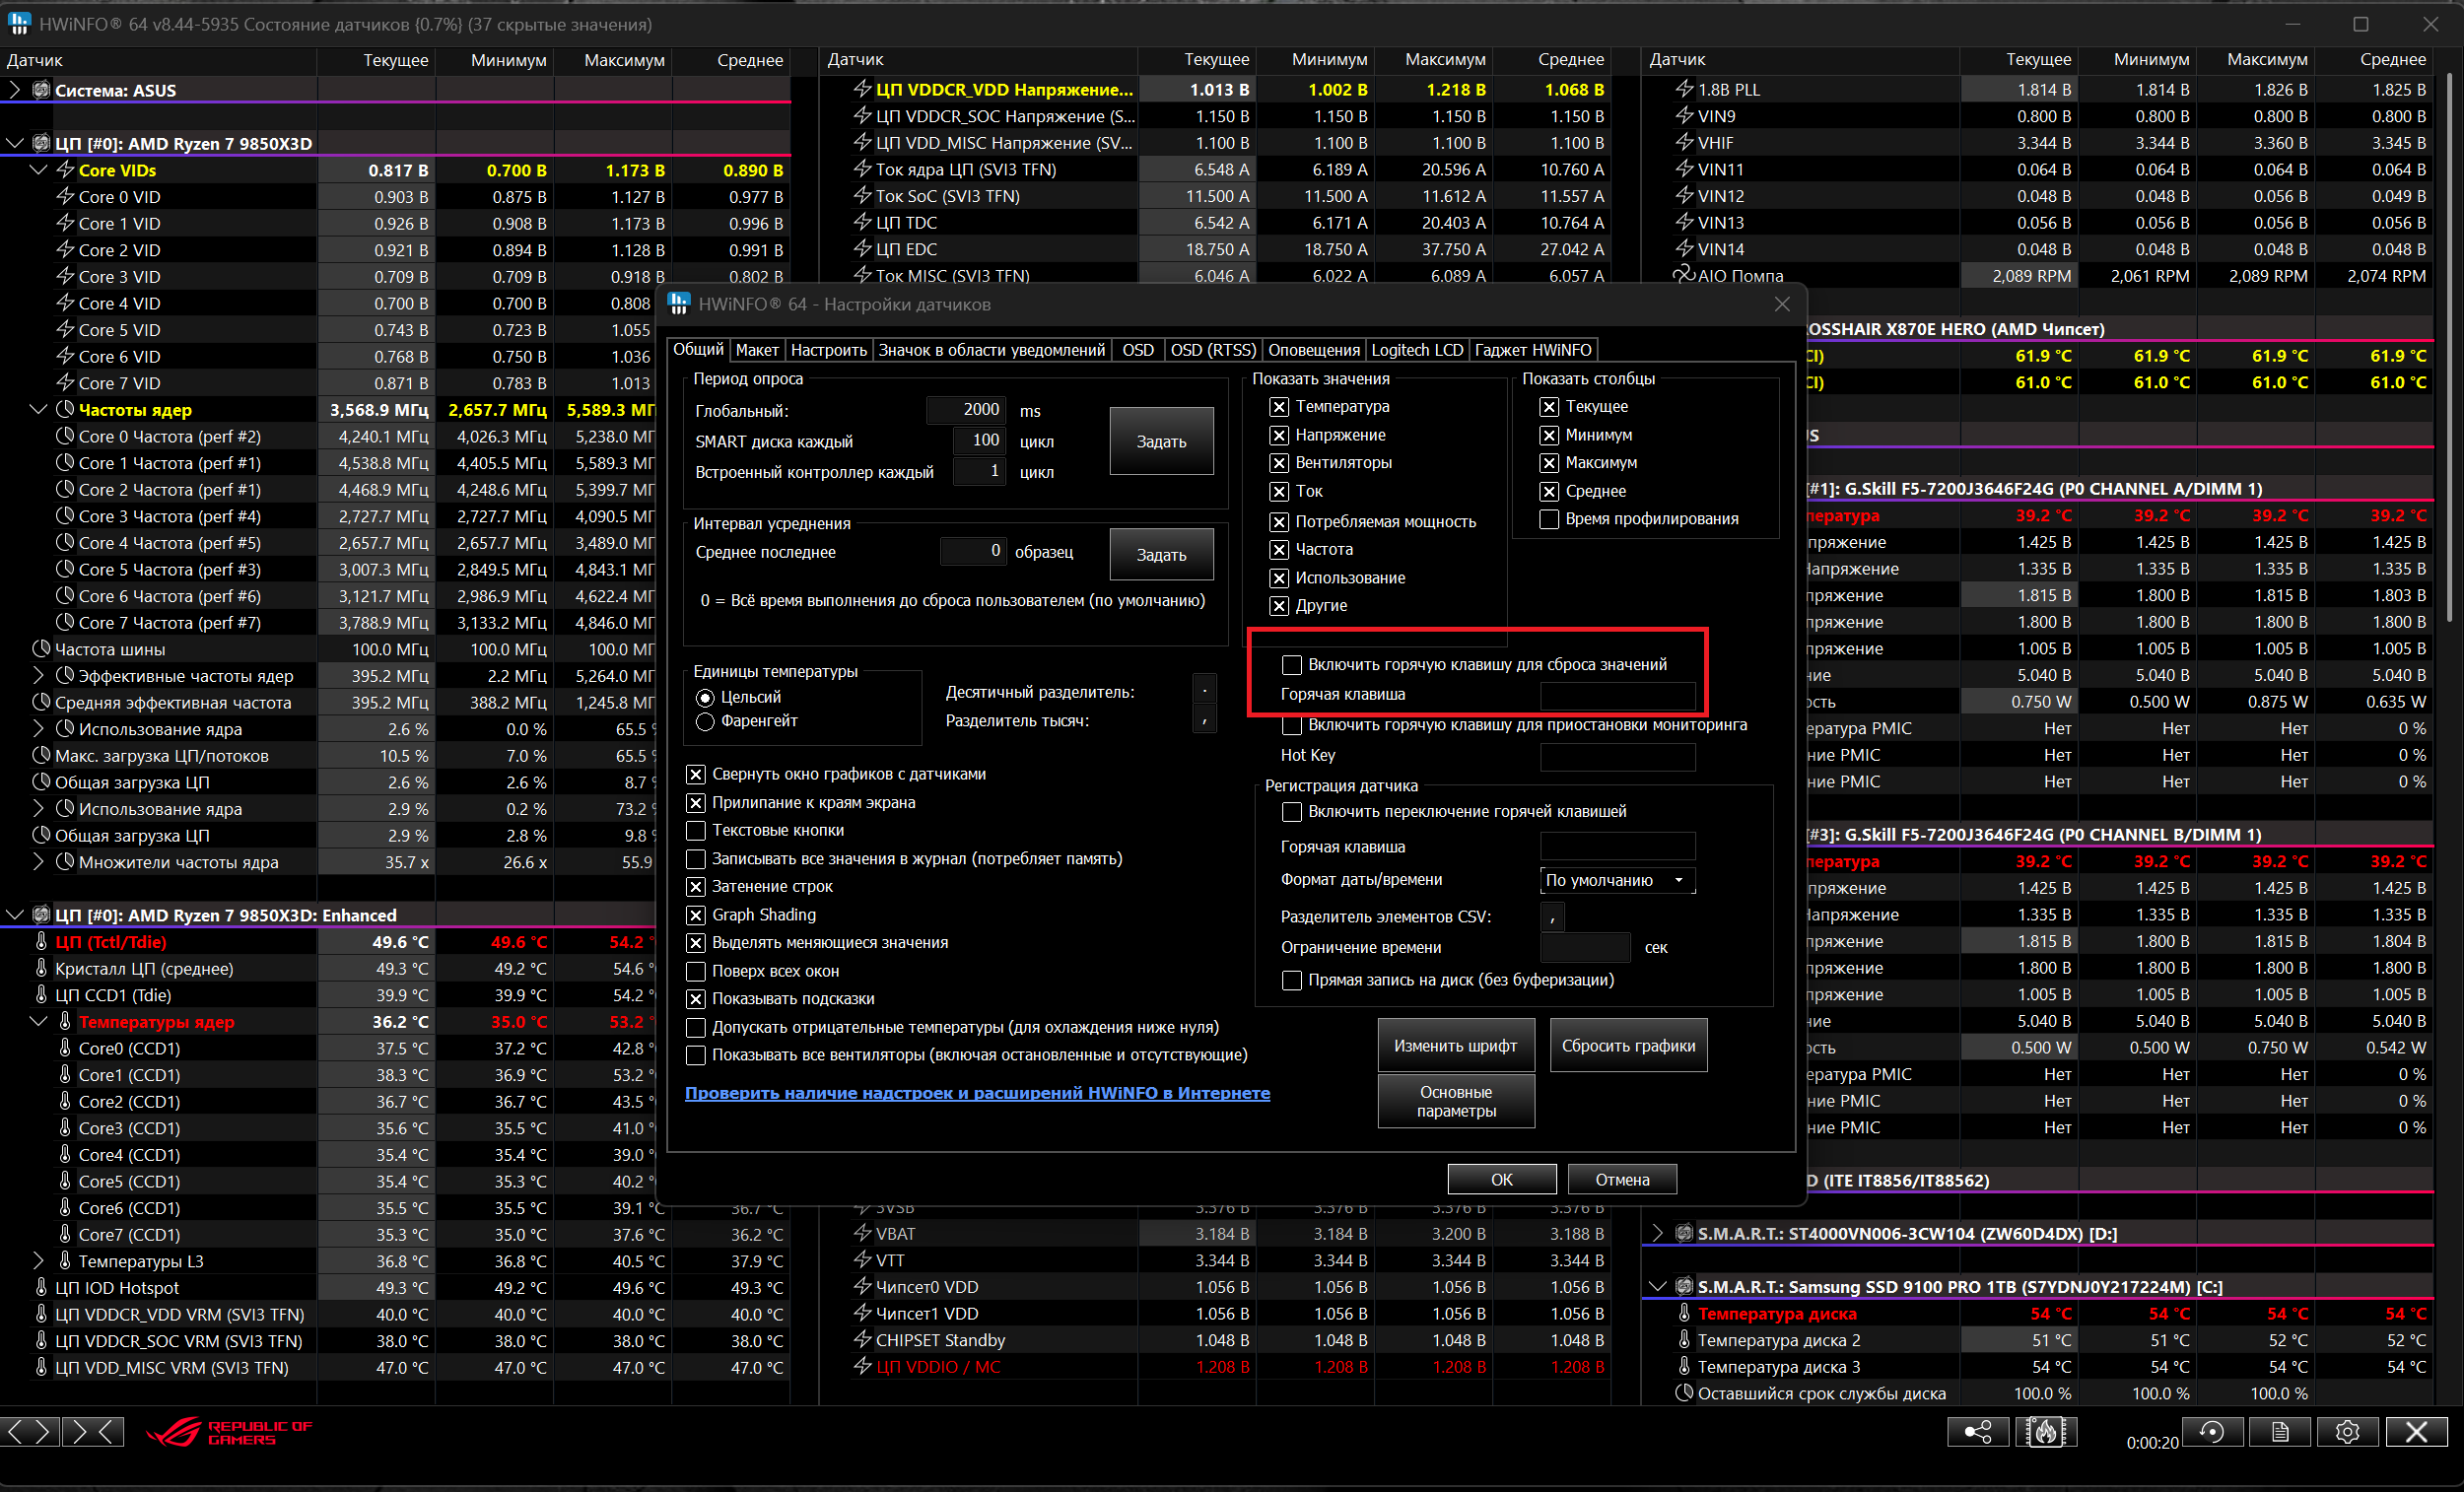2464x1492 pixels.
Task: Expand the Система: ASUS sensor group
Action: 14,90
